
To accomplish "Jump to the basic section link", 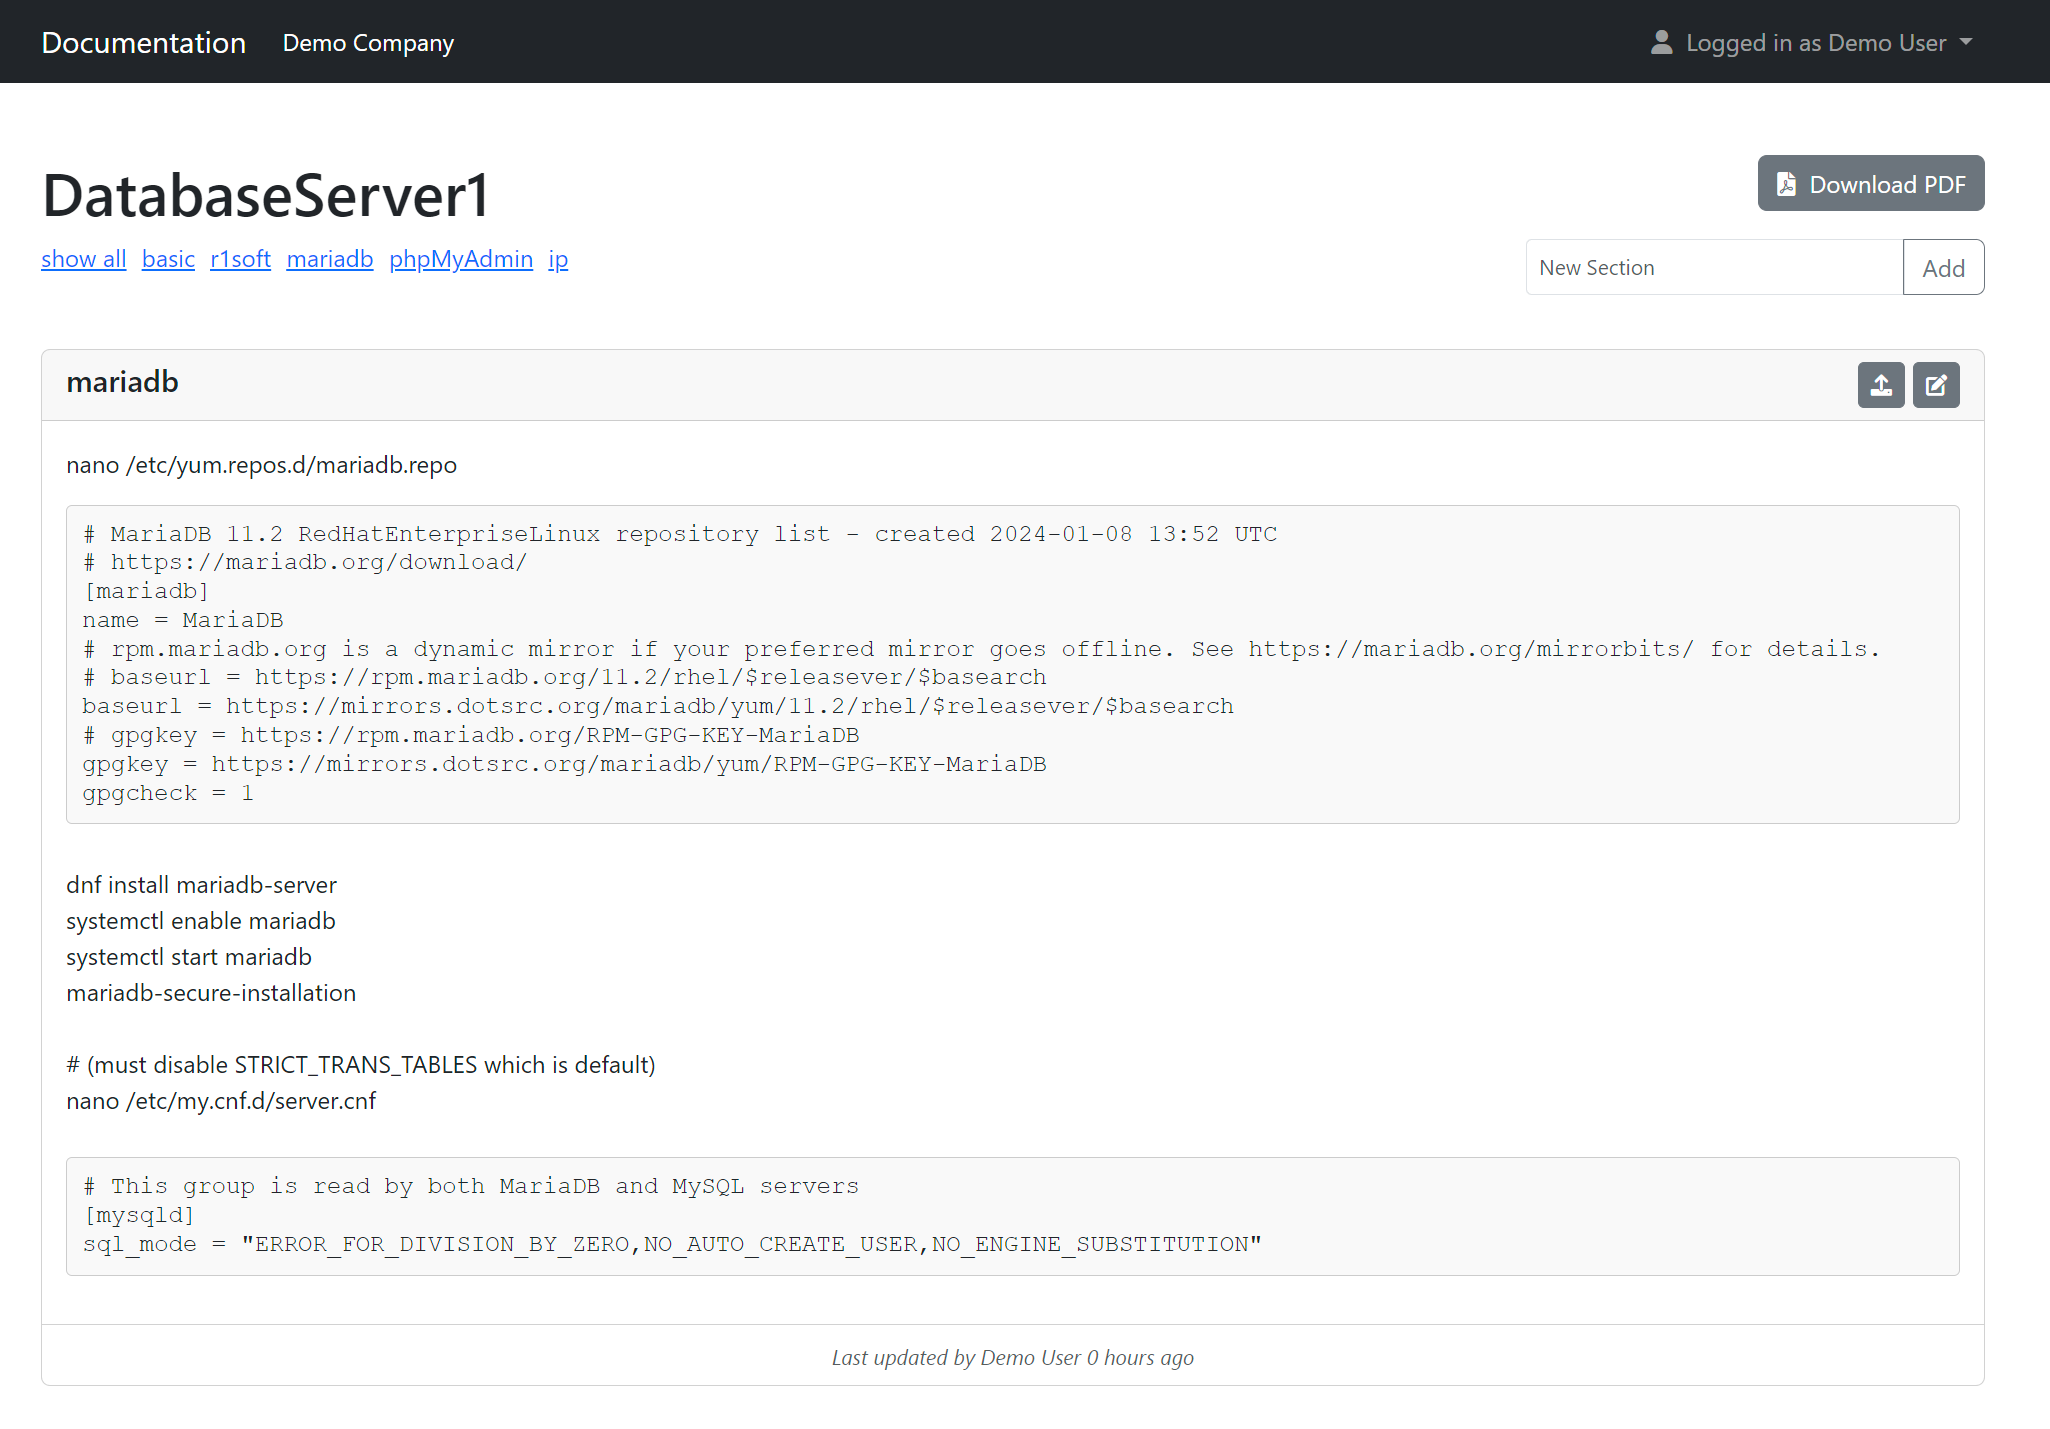I will point(168,259).
